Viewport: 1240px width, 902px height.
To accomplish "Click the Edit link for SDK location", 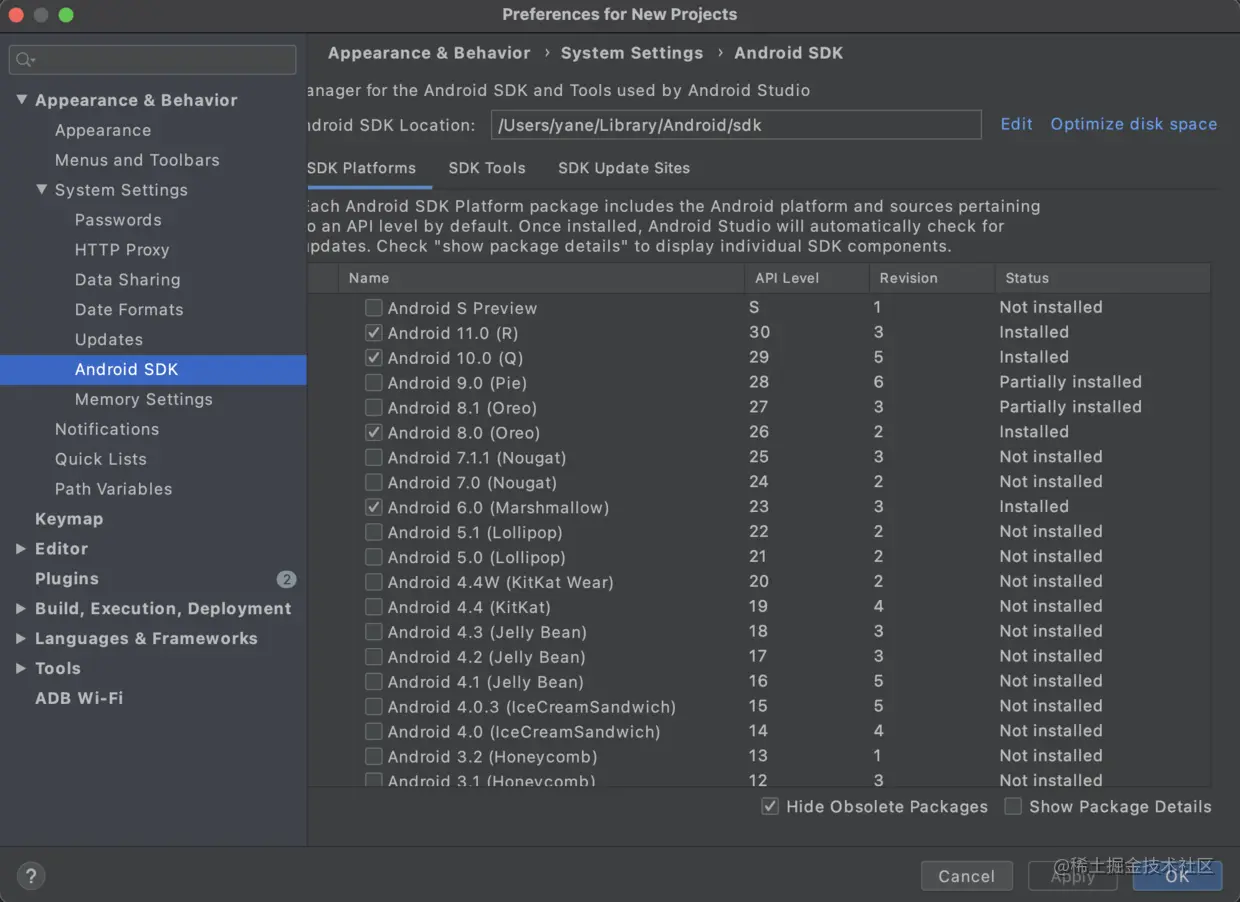I will click(x=1016, y=124).
